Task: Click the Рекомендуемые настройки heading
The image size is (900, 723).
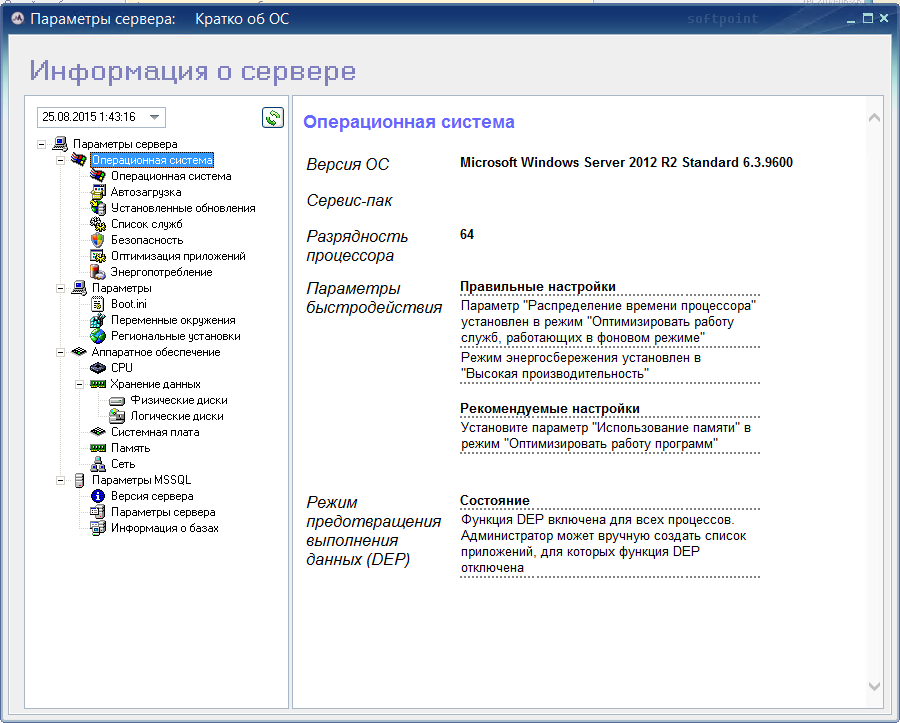Action: click(550, 409)
